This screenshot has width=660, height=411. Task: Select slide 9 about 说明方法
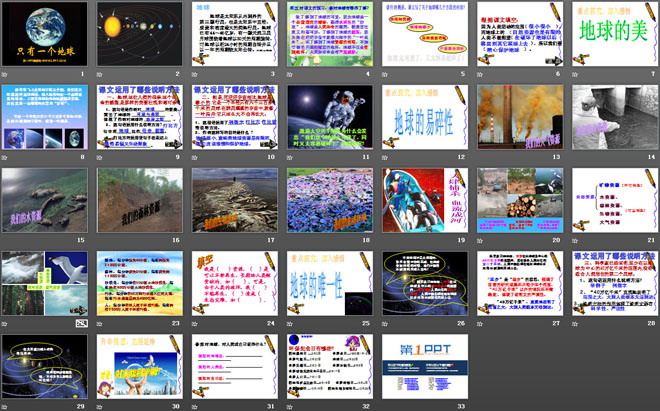click(140, 117)
